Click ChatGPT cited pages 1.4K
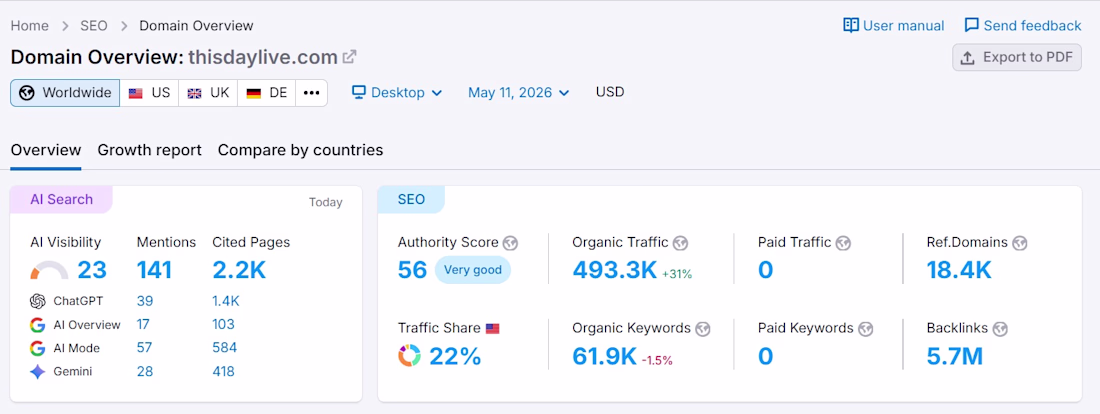The width and height of the screenshot is (1100, 414). click(x=226, y=301)
